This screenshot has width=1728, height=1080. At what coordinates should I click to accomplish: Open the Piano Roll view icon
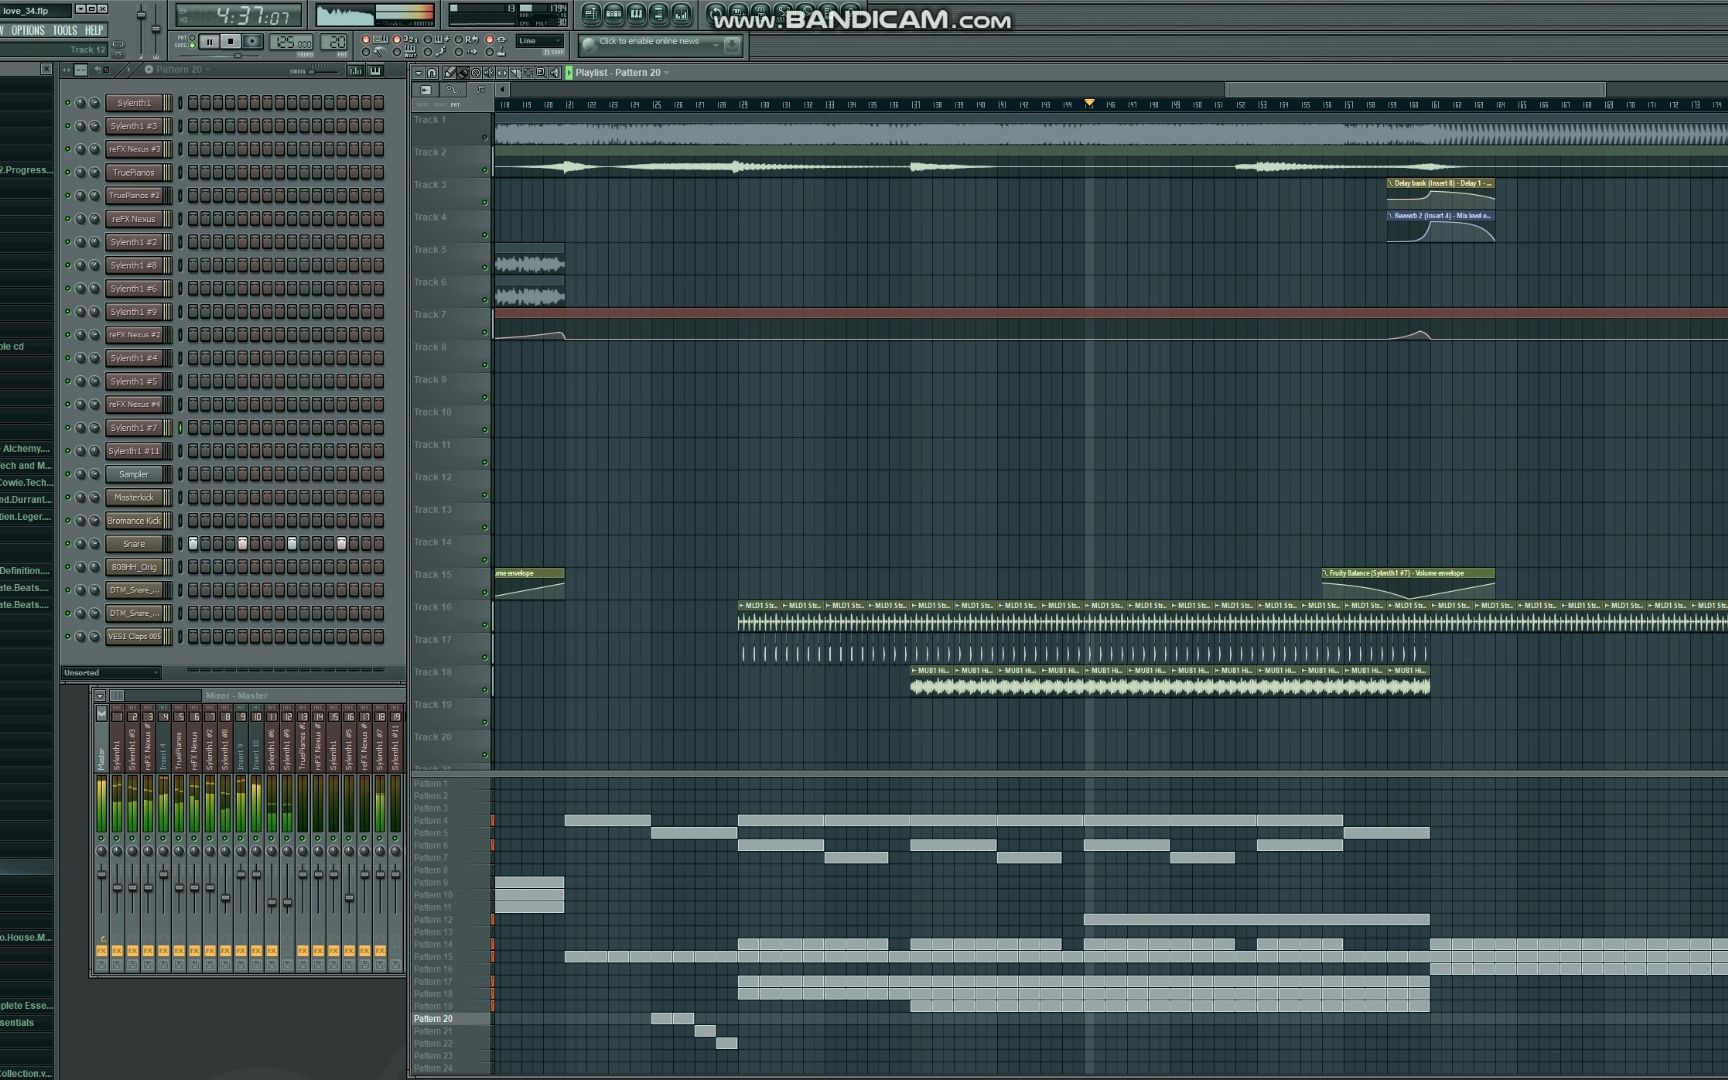(636, 14)
